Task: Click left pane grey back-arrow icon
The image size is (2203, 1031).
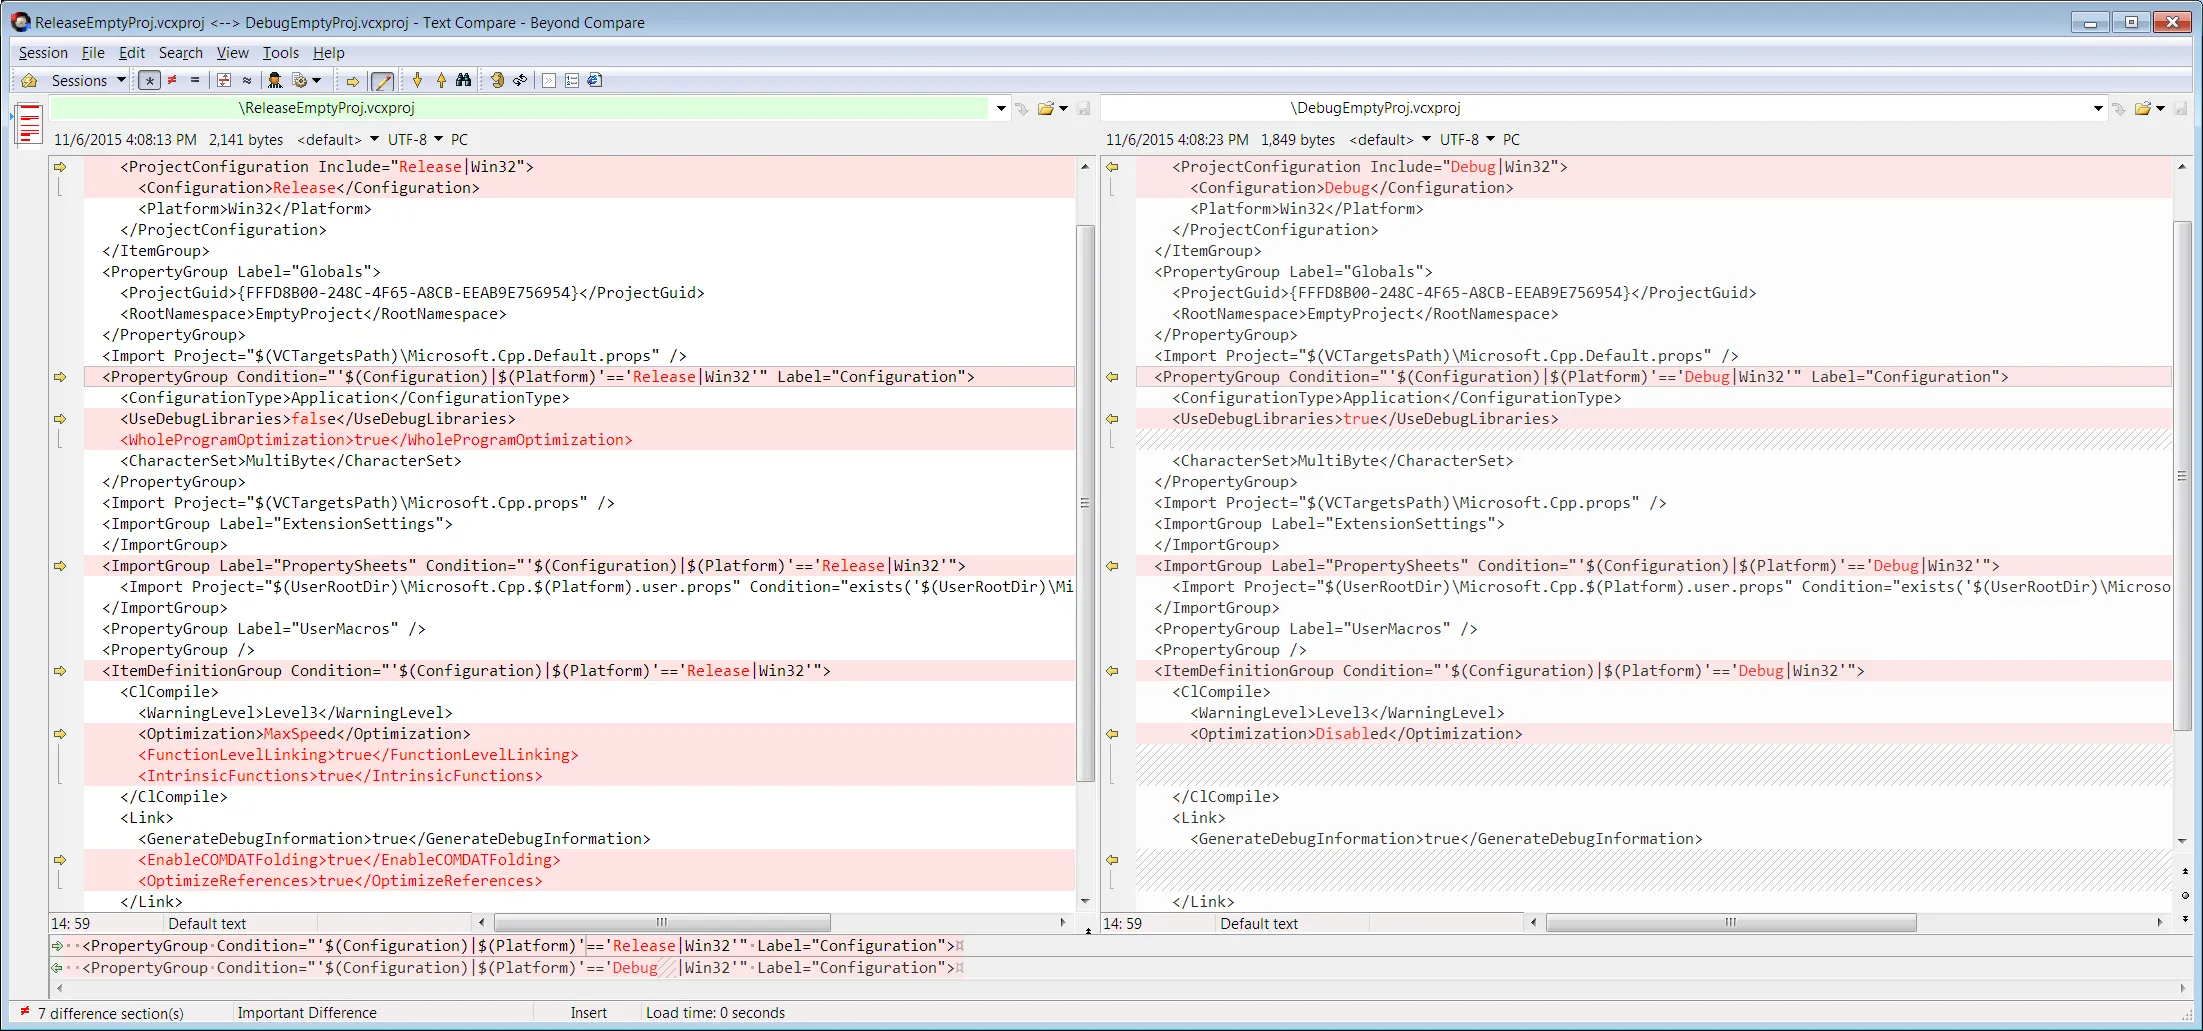Action: (x=1021, y=108)
